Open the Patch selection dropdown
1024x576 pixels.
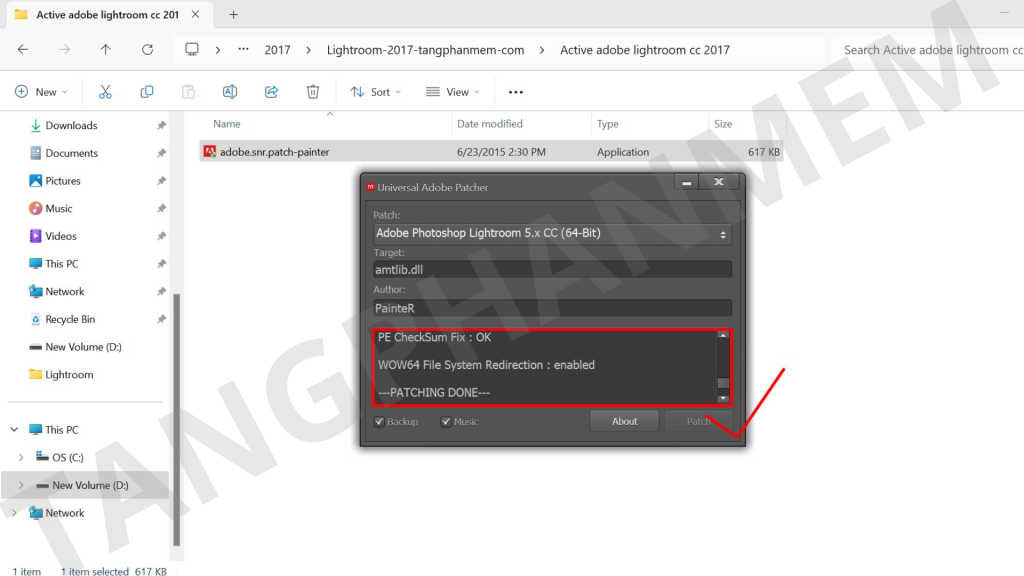tap(552, 234)
